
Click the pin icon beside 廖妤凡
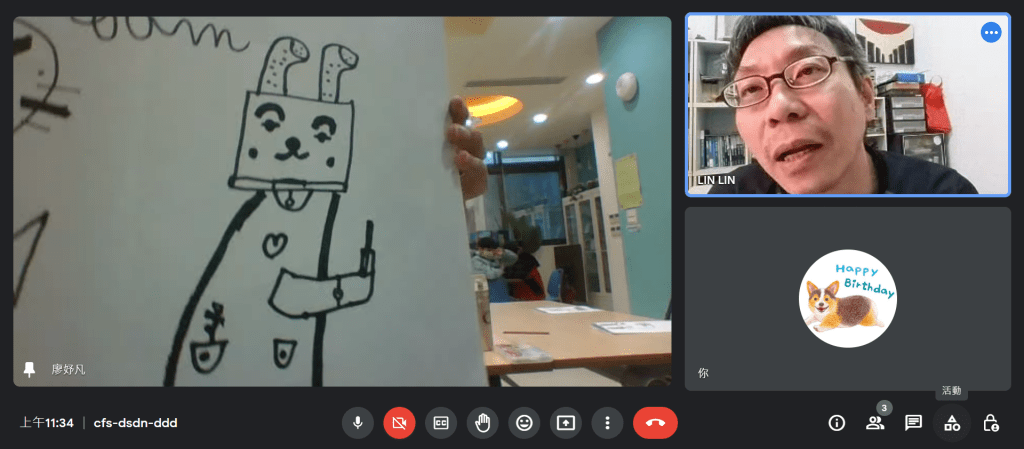click(30, 370)
